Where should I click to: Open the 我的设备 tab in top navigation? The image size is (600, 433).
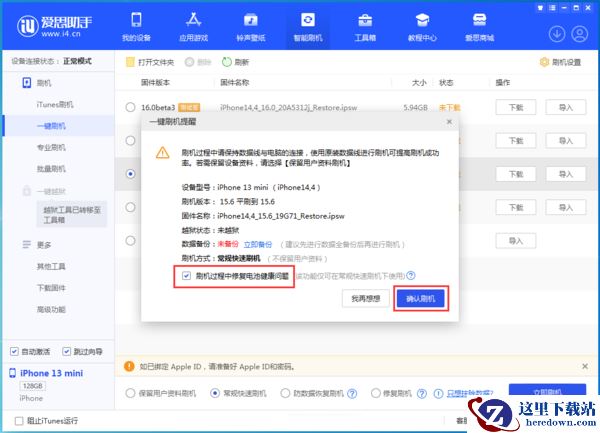point(136,26)
